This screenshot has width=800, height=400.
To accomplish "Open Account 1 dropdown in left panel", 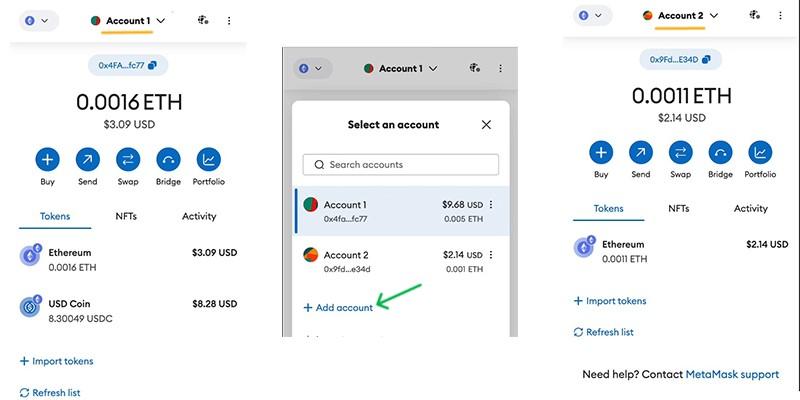I will pyautogui.click(x=128, y=21).
